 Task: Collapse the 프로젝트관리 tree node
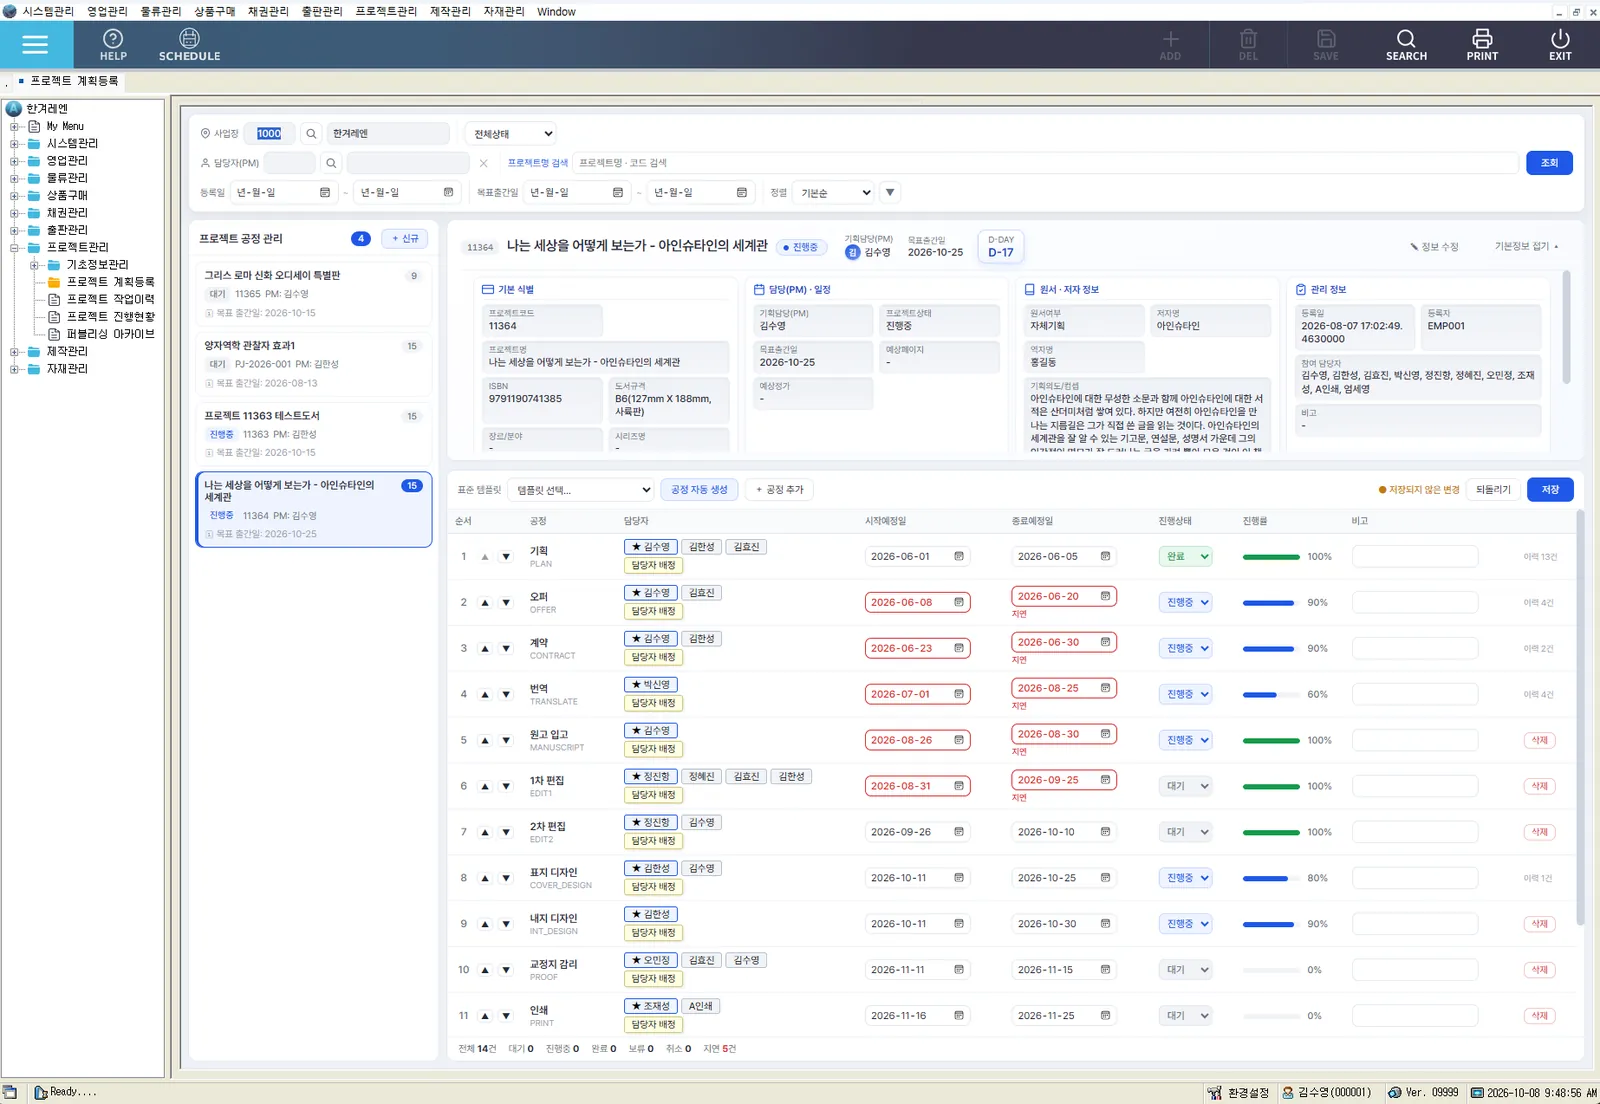(x=14, y=247)
